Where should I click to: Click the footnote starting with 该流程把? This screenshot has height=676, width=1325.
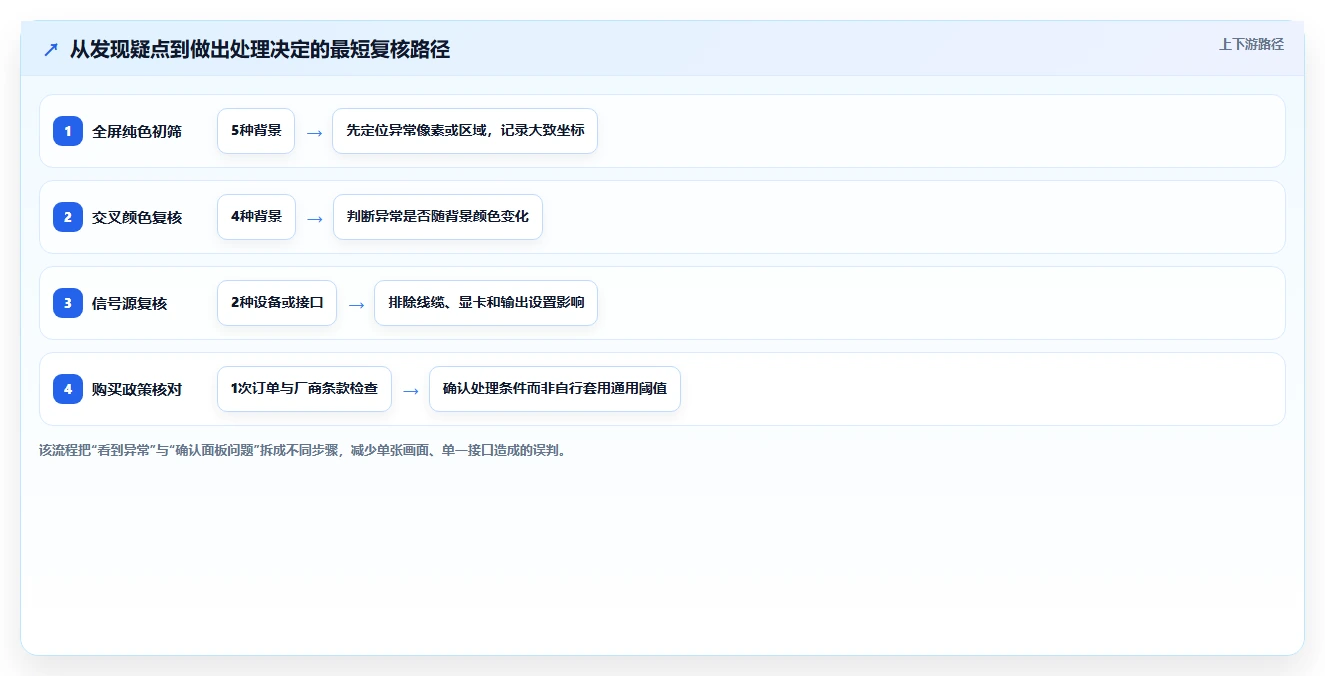tap(304, 450)
